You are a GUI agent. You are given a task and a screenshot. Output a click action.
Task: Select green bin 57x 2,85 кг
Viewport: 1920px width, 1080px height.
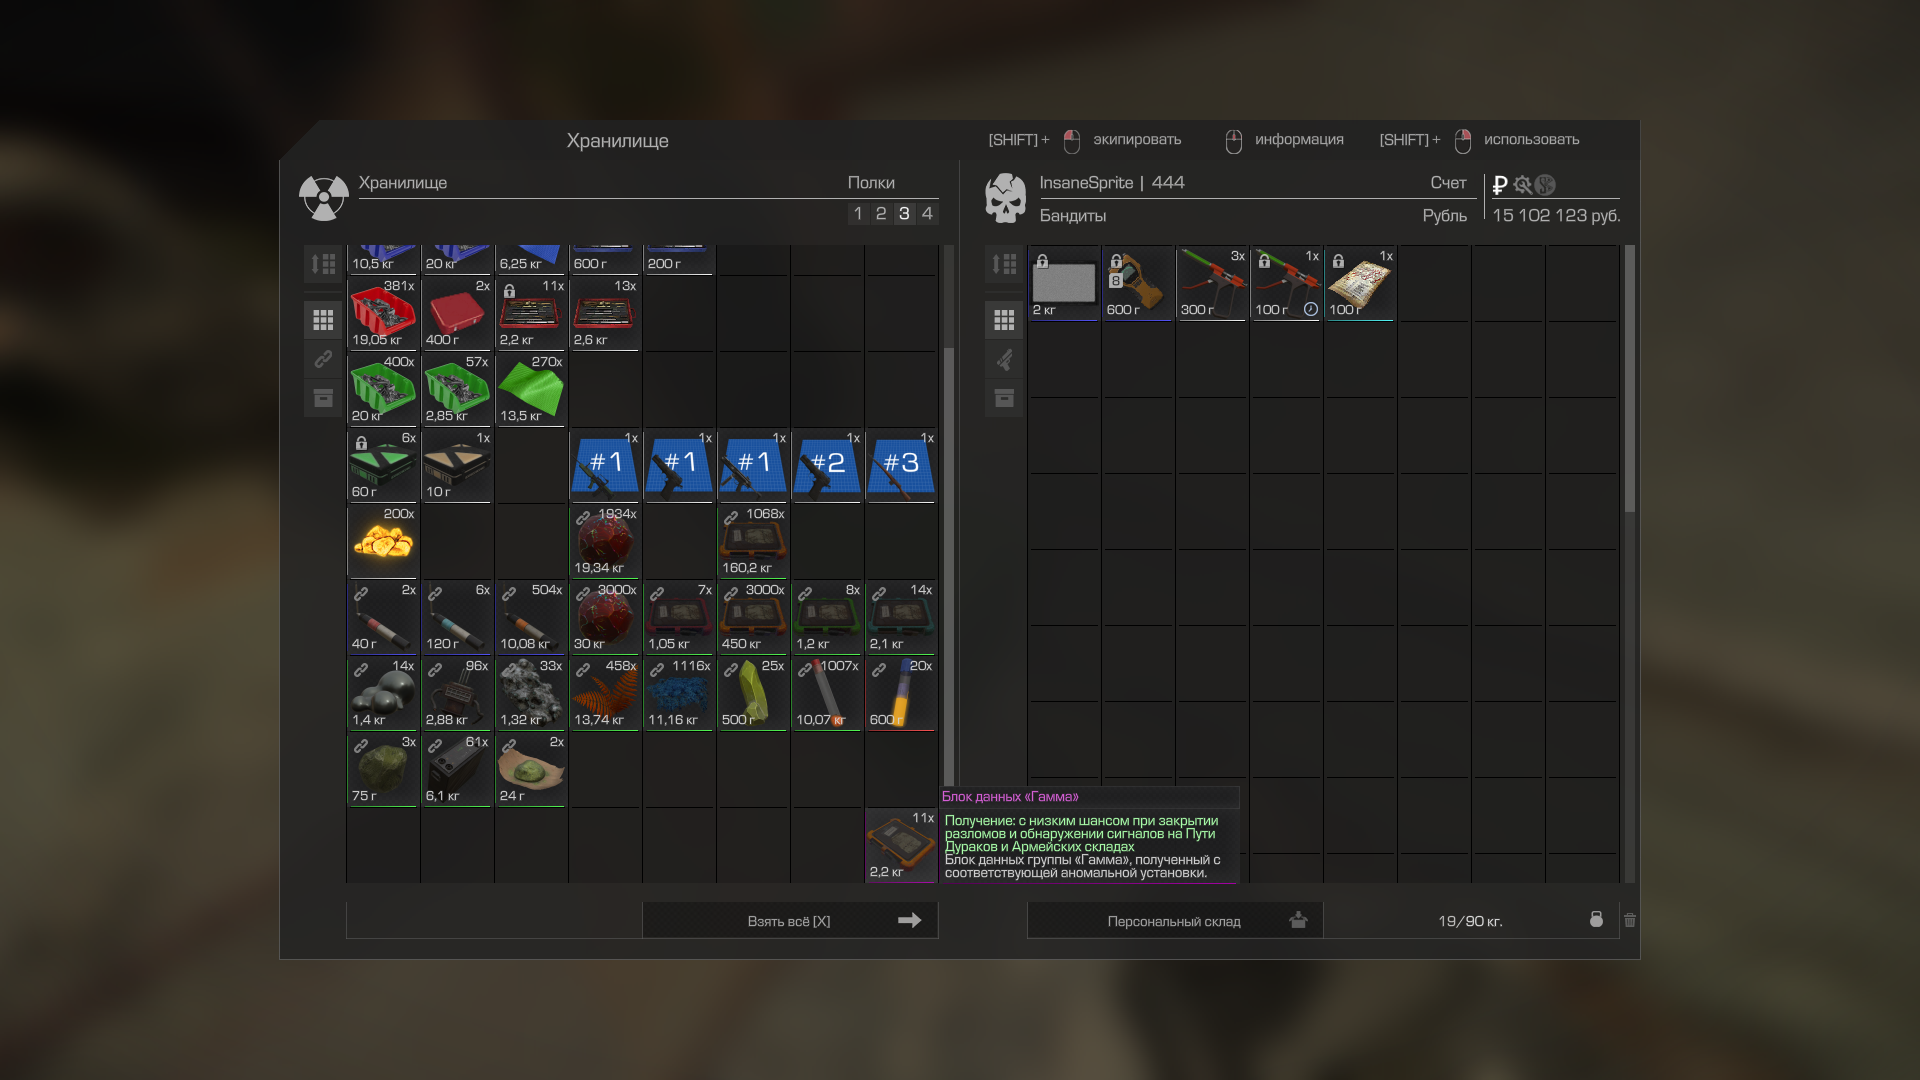point(457,389)
